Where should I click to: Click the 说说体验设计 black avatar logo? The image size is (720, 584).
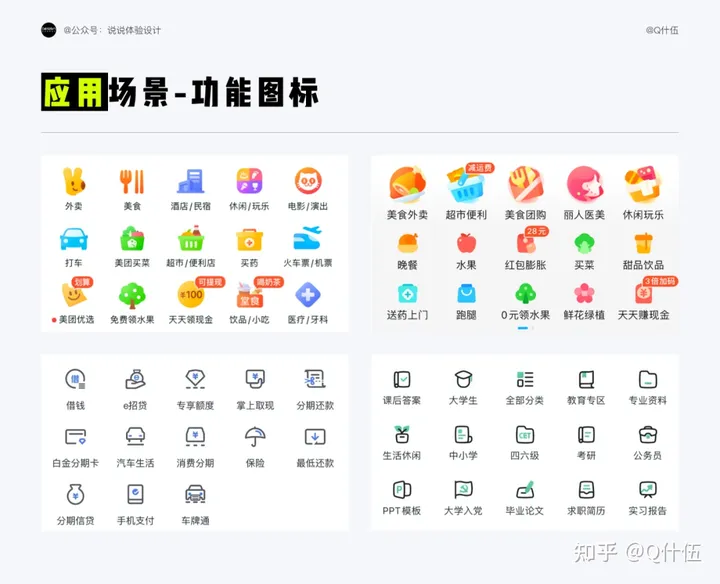49,30
